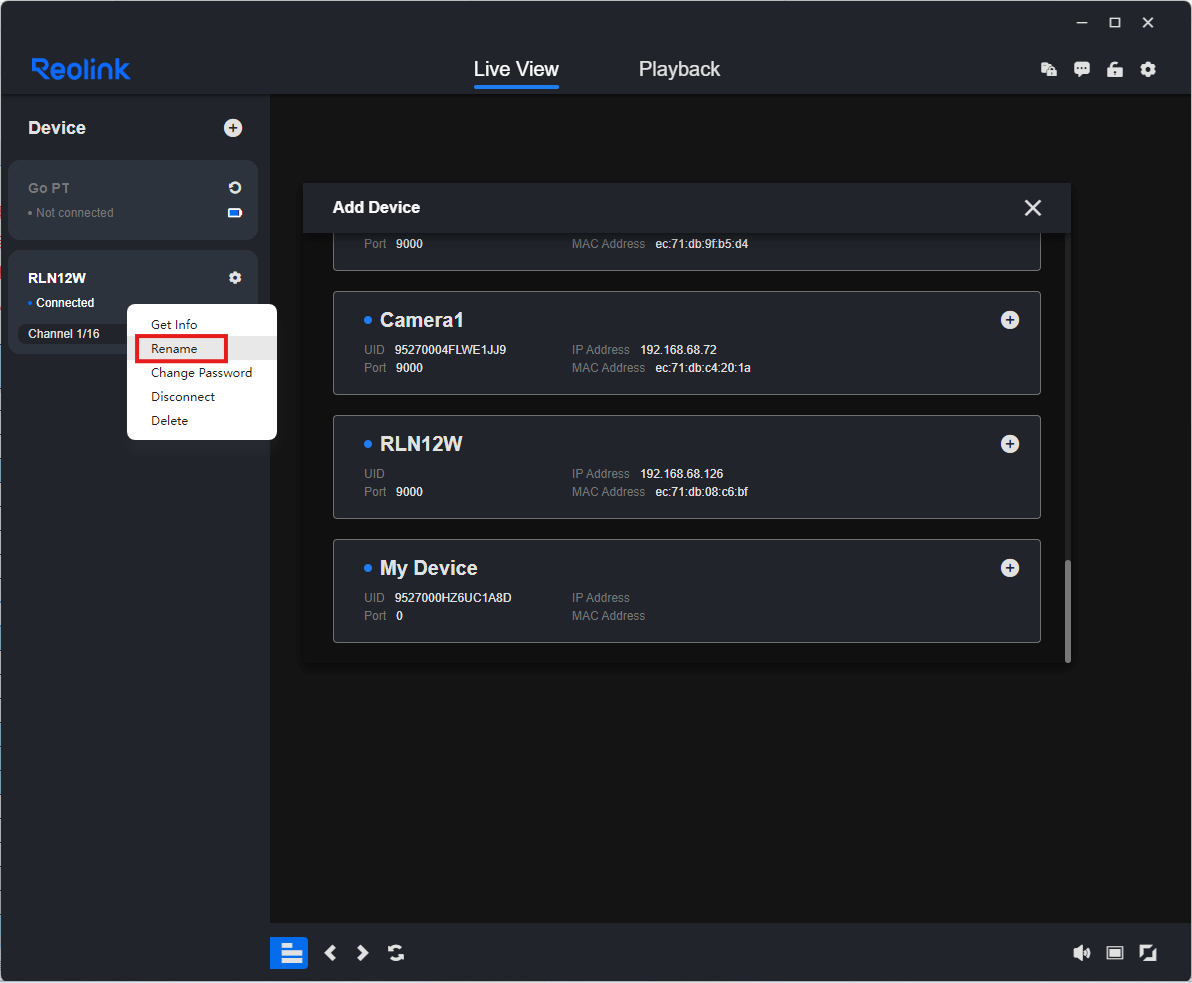This screenshot has height=983, width=1192.
Task: Enter full screen using the bottom-right icon
Action: pyautogui.click(x=1148, y=953)
